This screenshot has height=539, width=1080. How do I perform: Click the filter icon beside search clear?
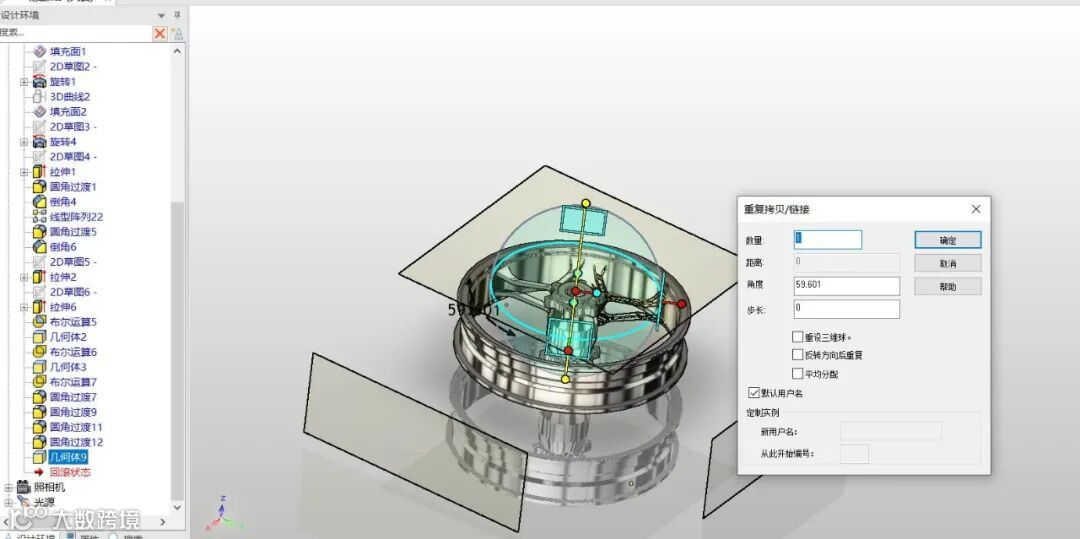[x=178, y=33]
